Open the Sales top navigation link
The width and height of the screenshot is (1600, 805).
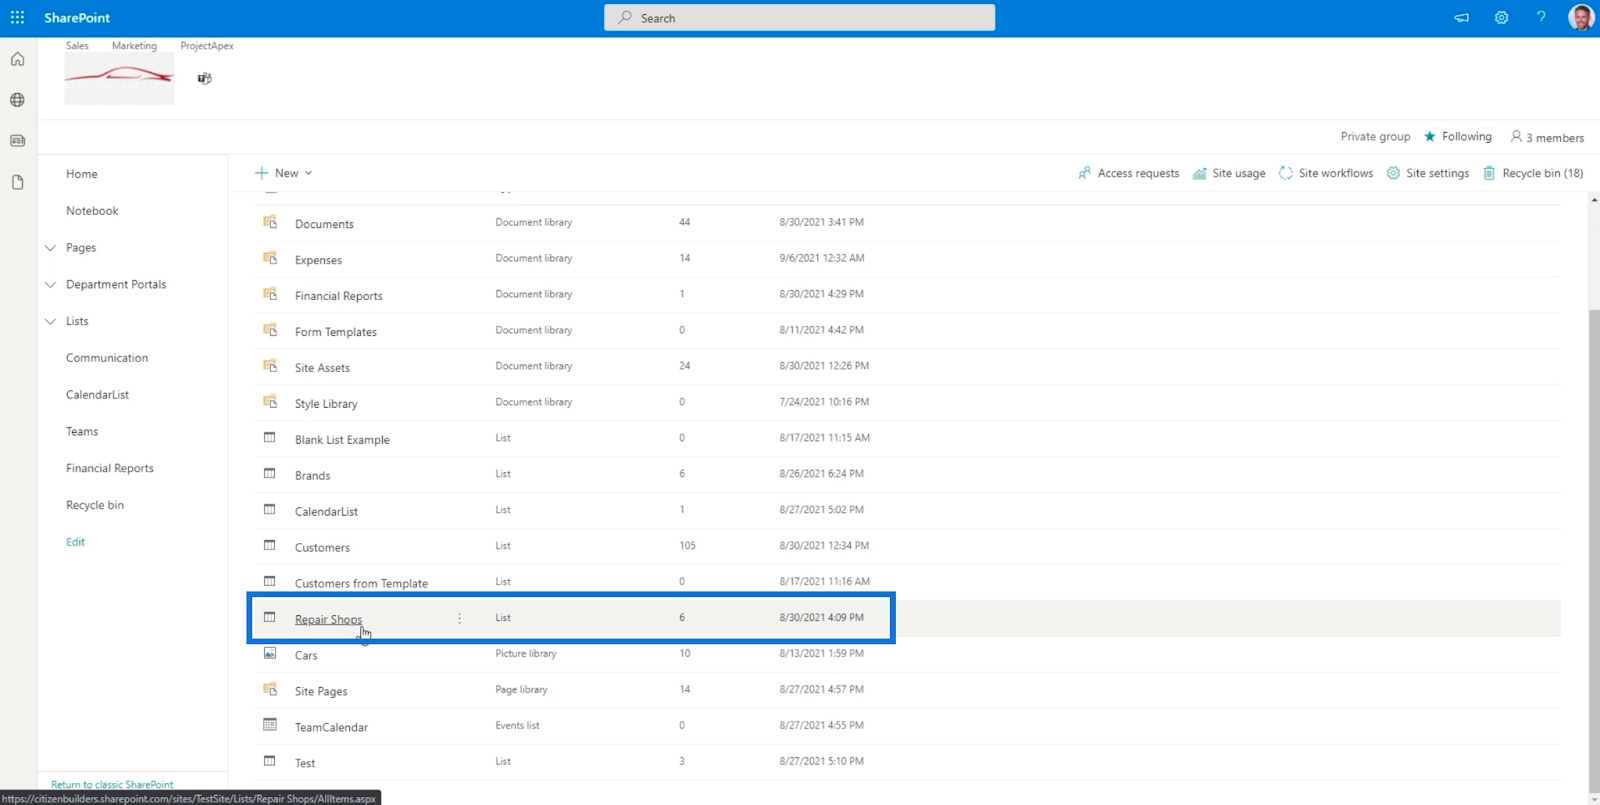[x=77, y=46]
